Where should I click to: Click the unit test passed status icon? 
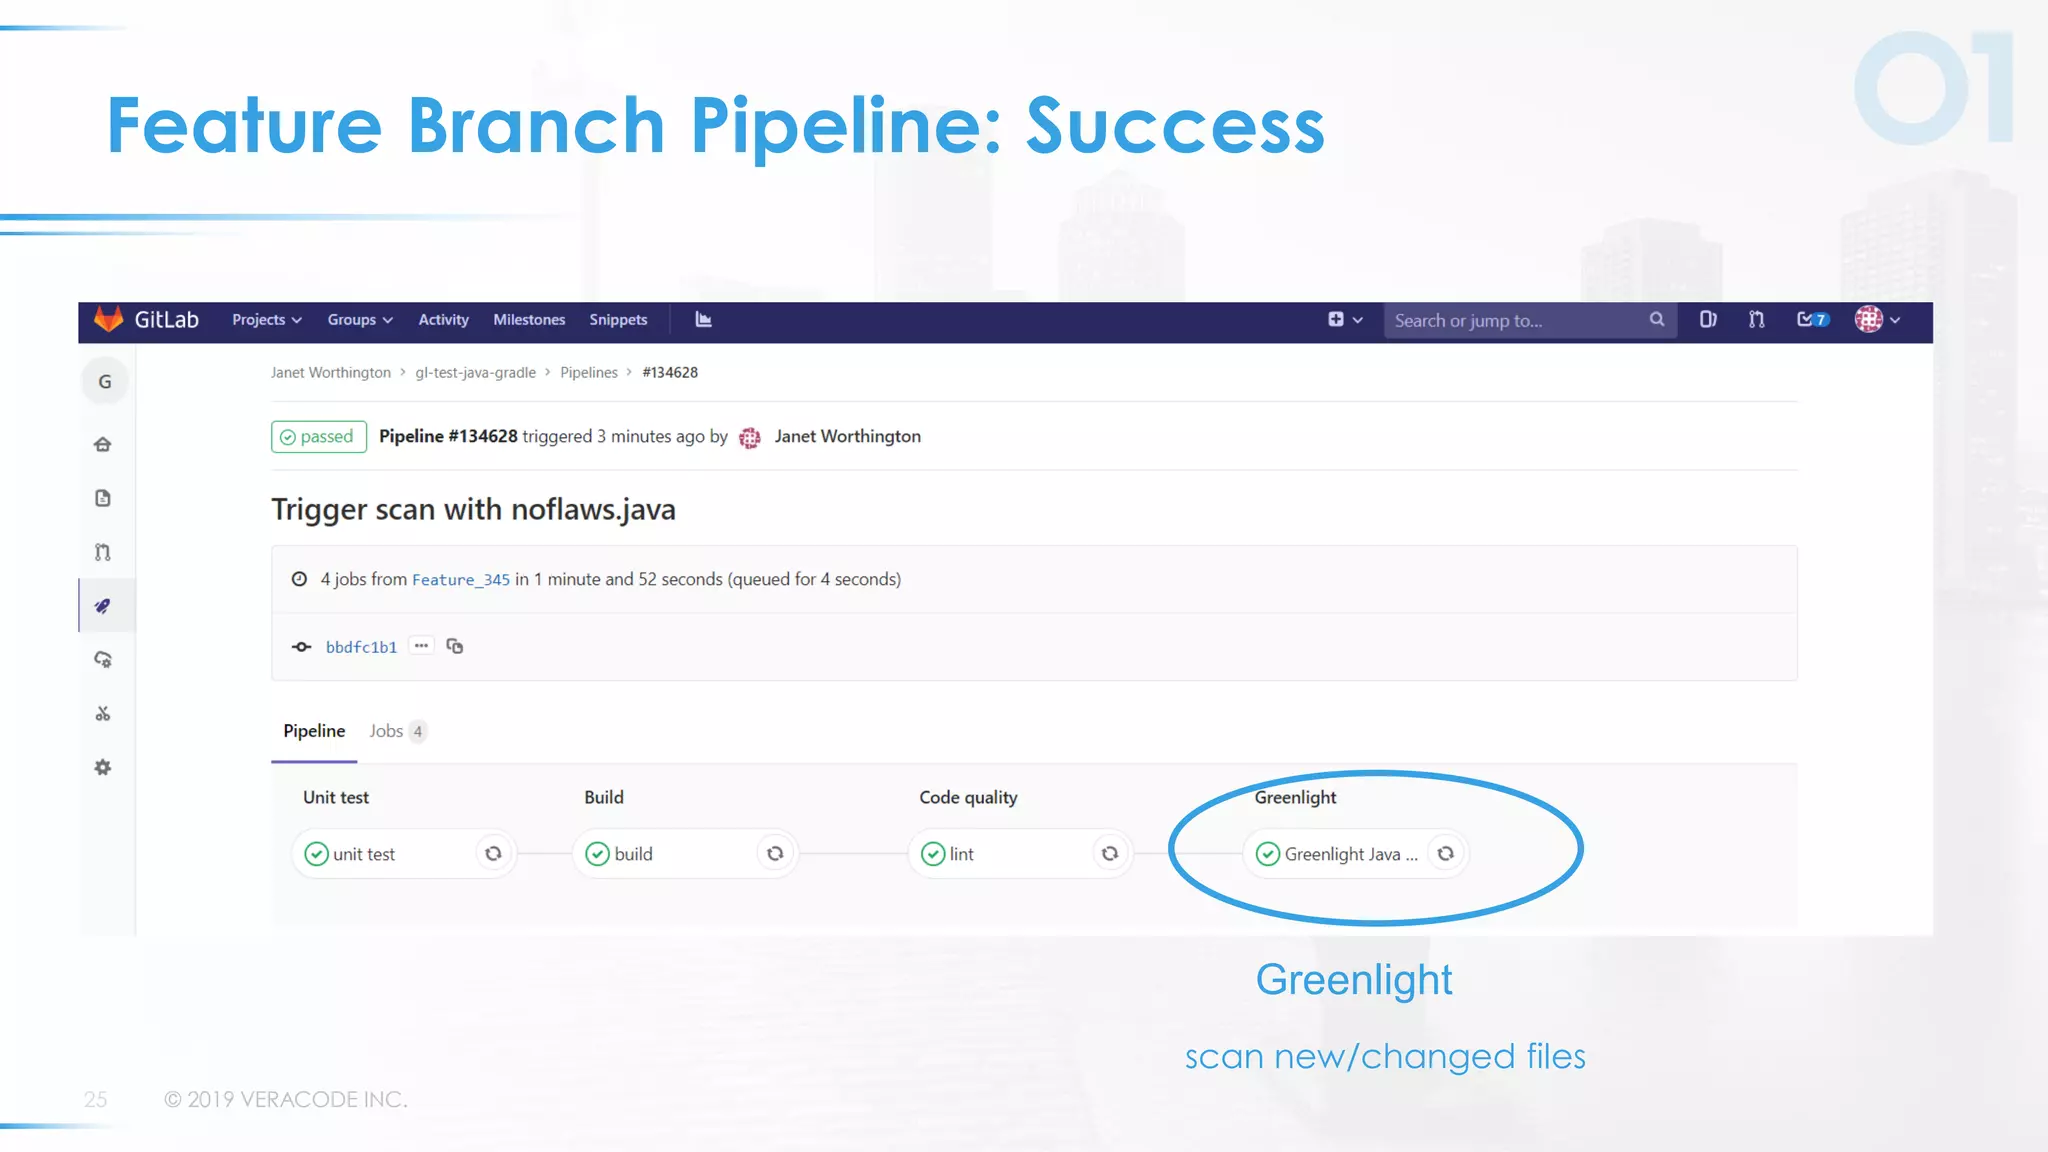tap(316, 854)
